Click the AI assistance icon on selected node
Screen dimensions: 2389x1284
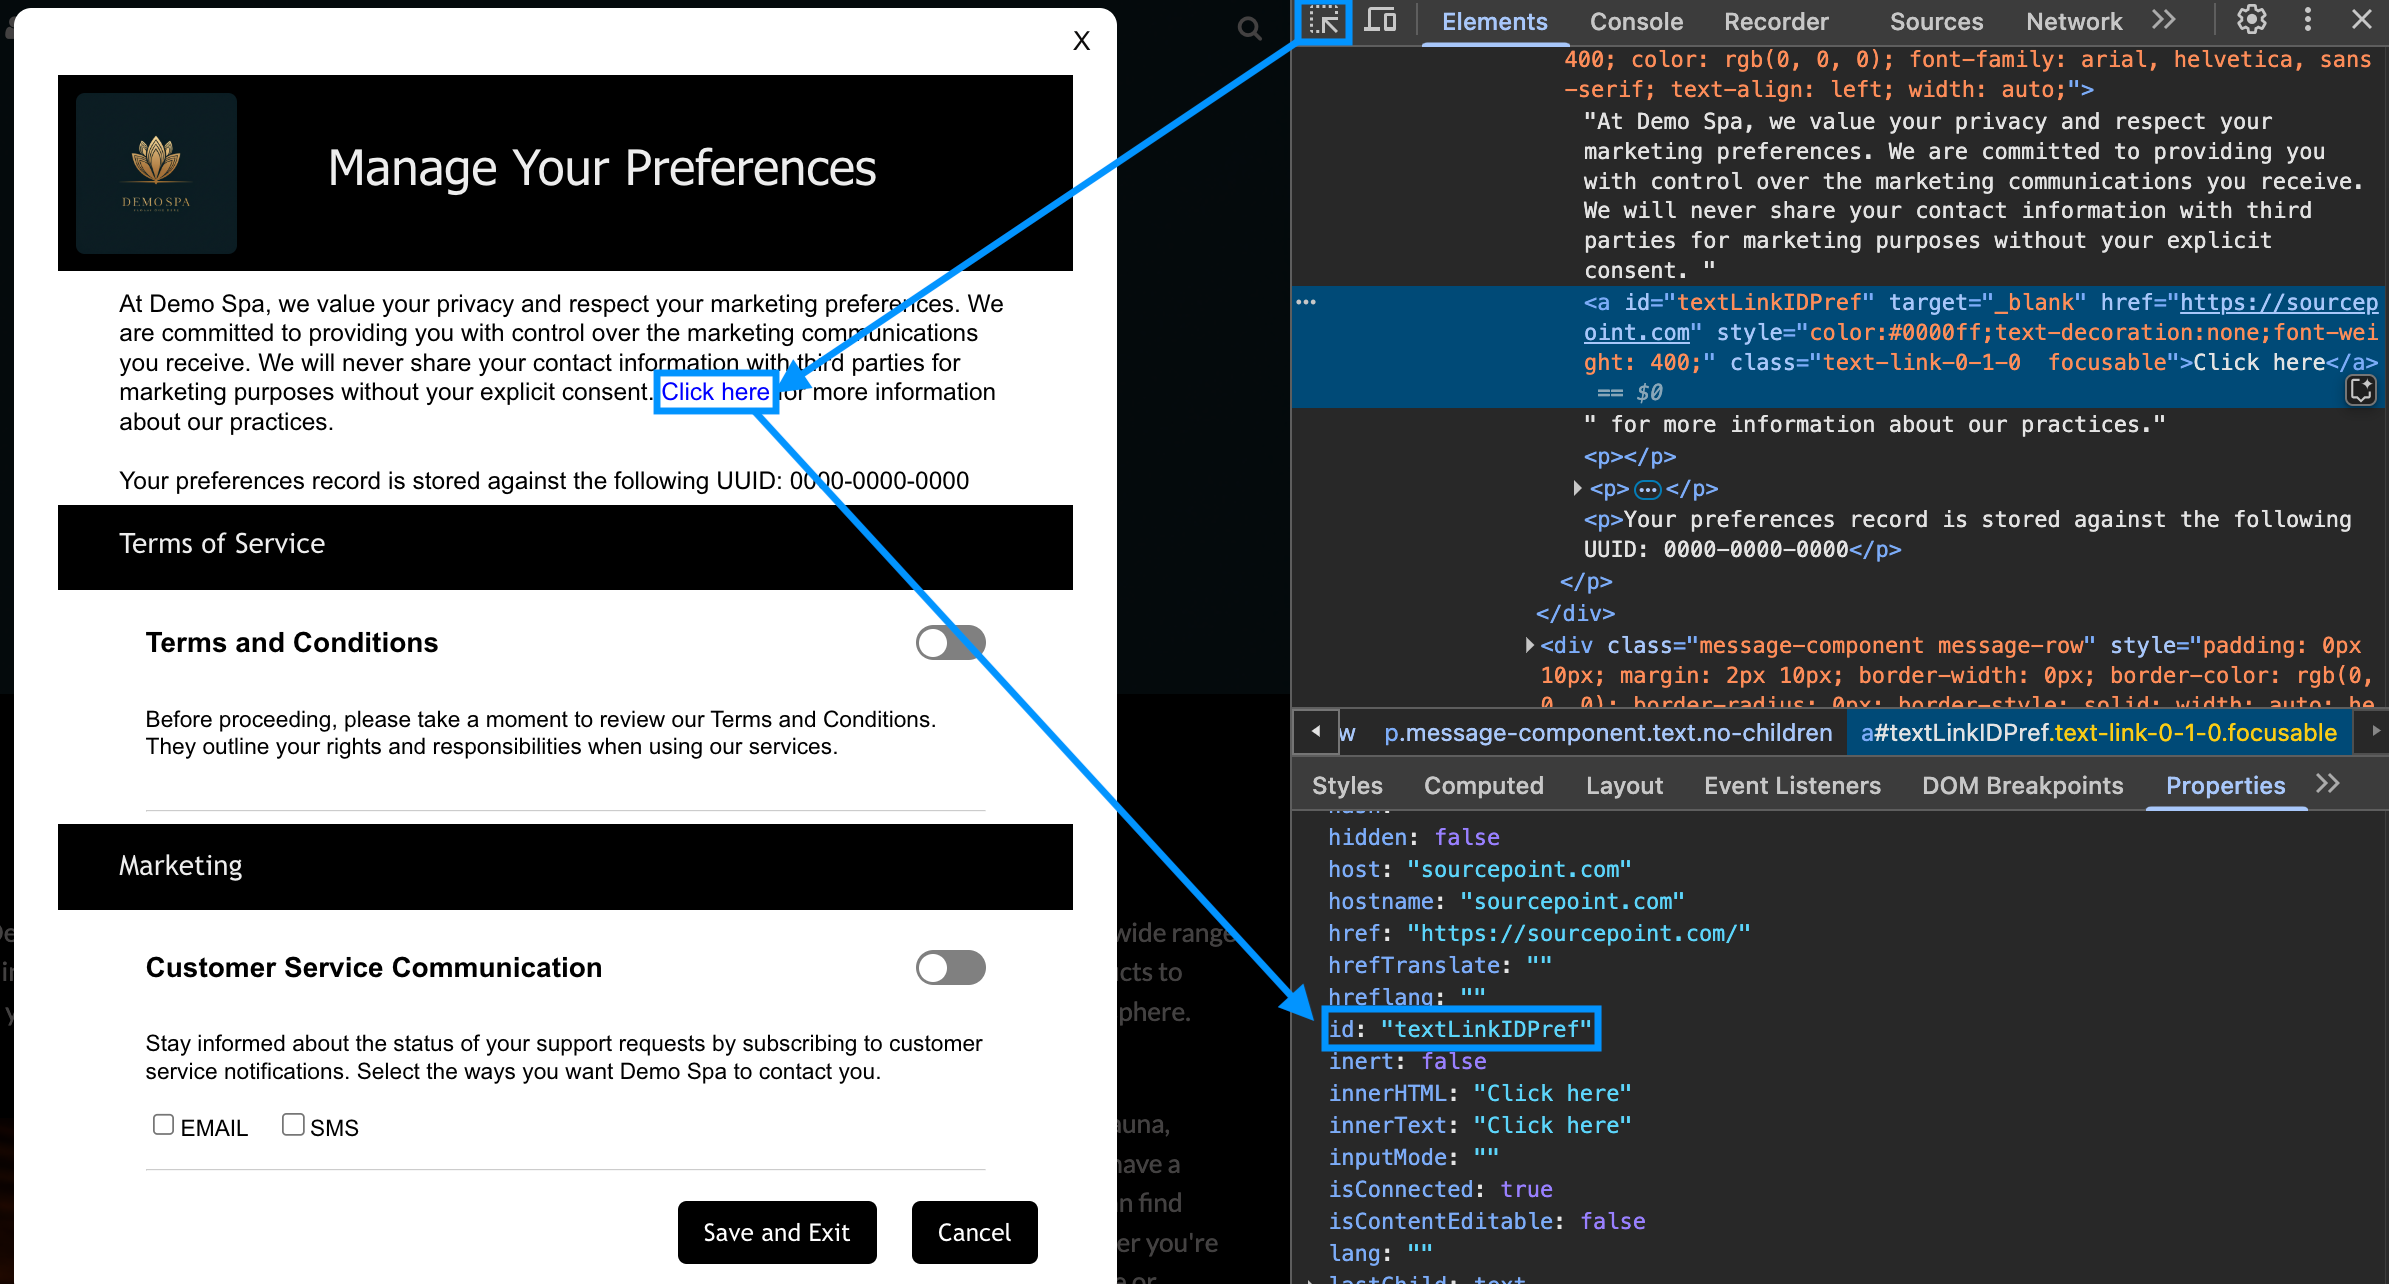[2361, 390]
